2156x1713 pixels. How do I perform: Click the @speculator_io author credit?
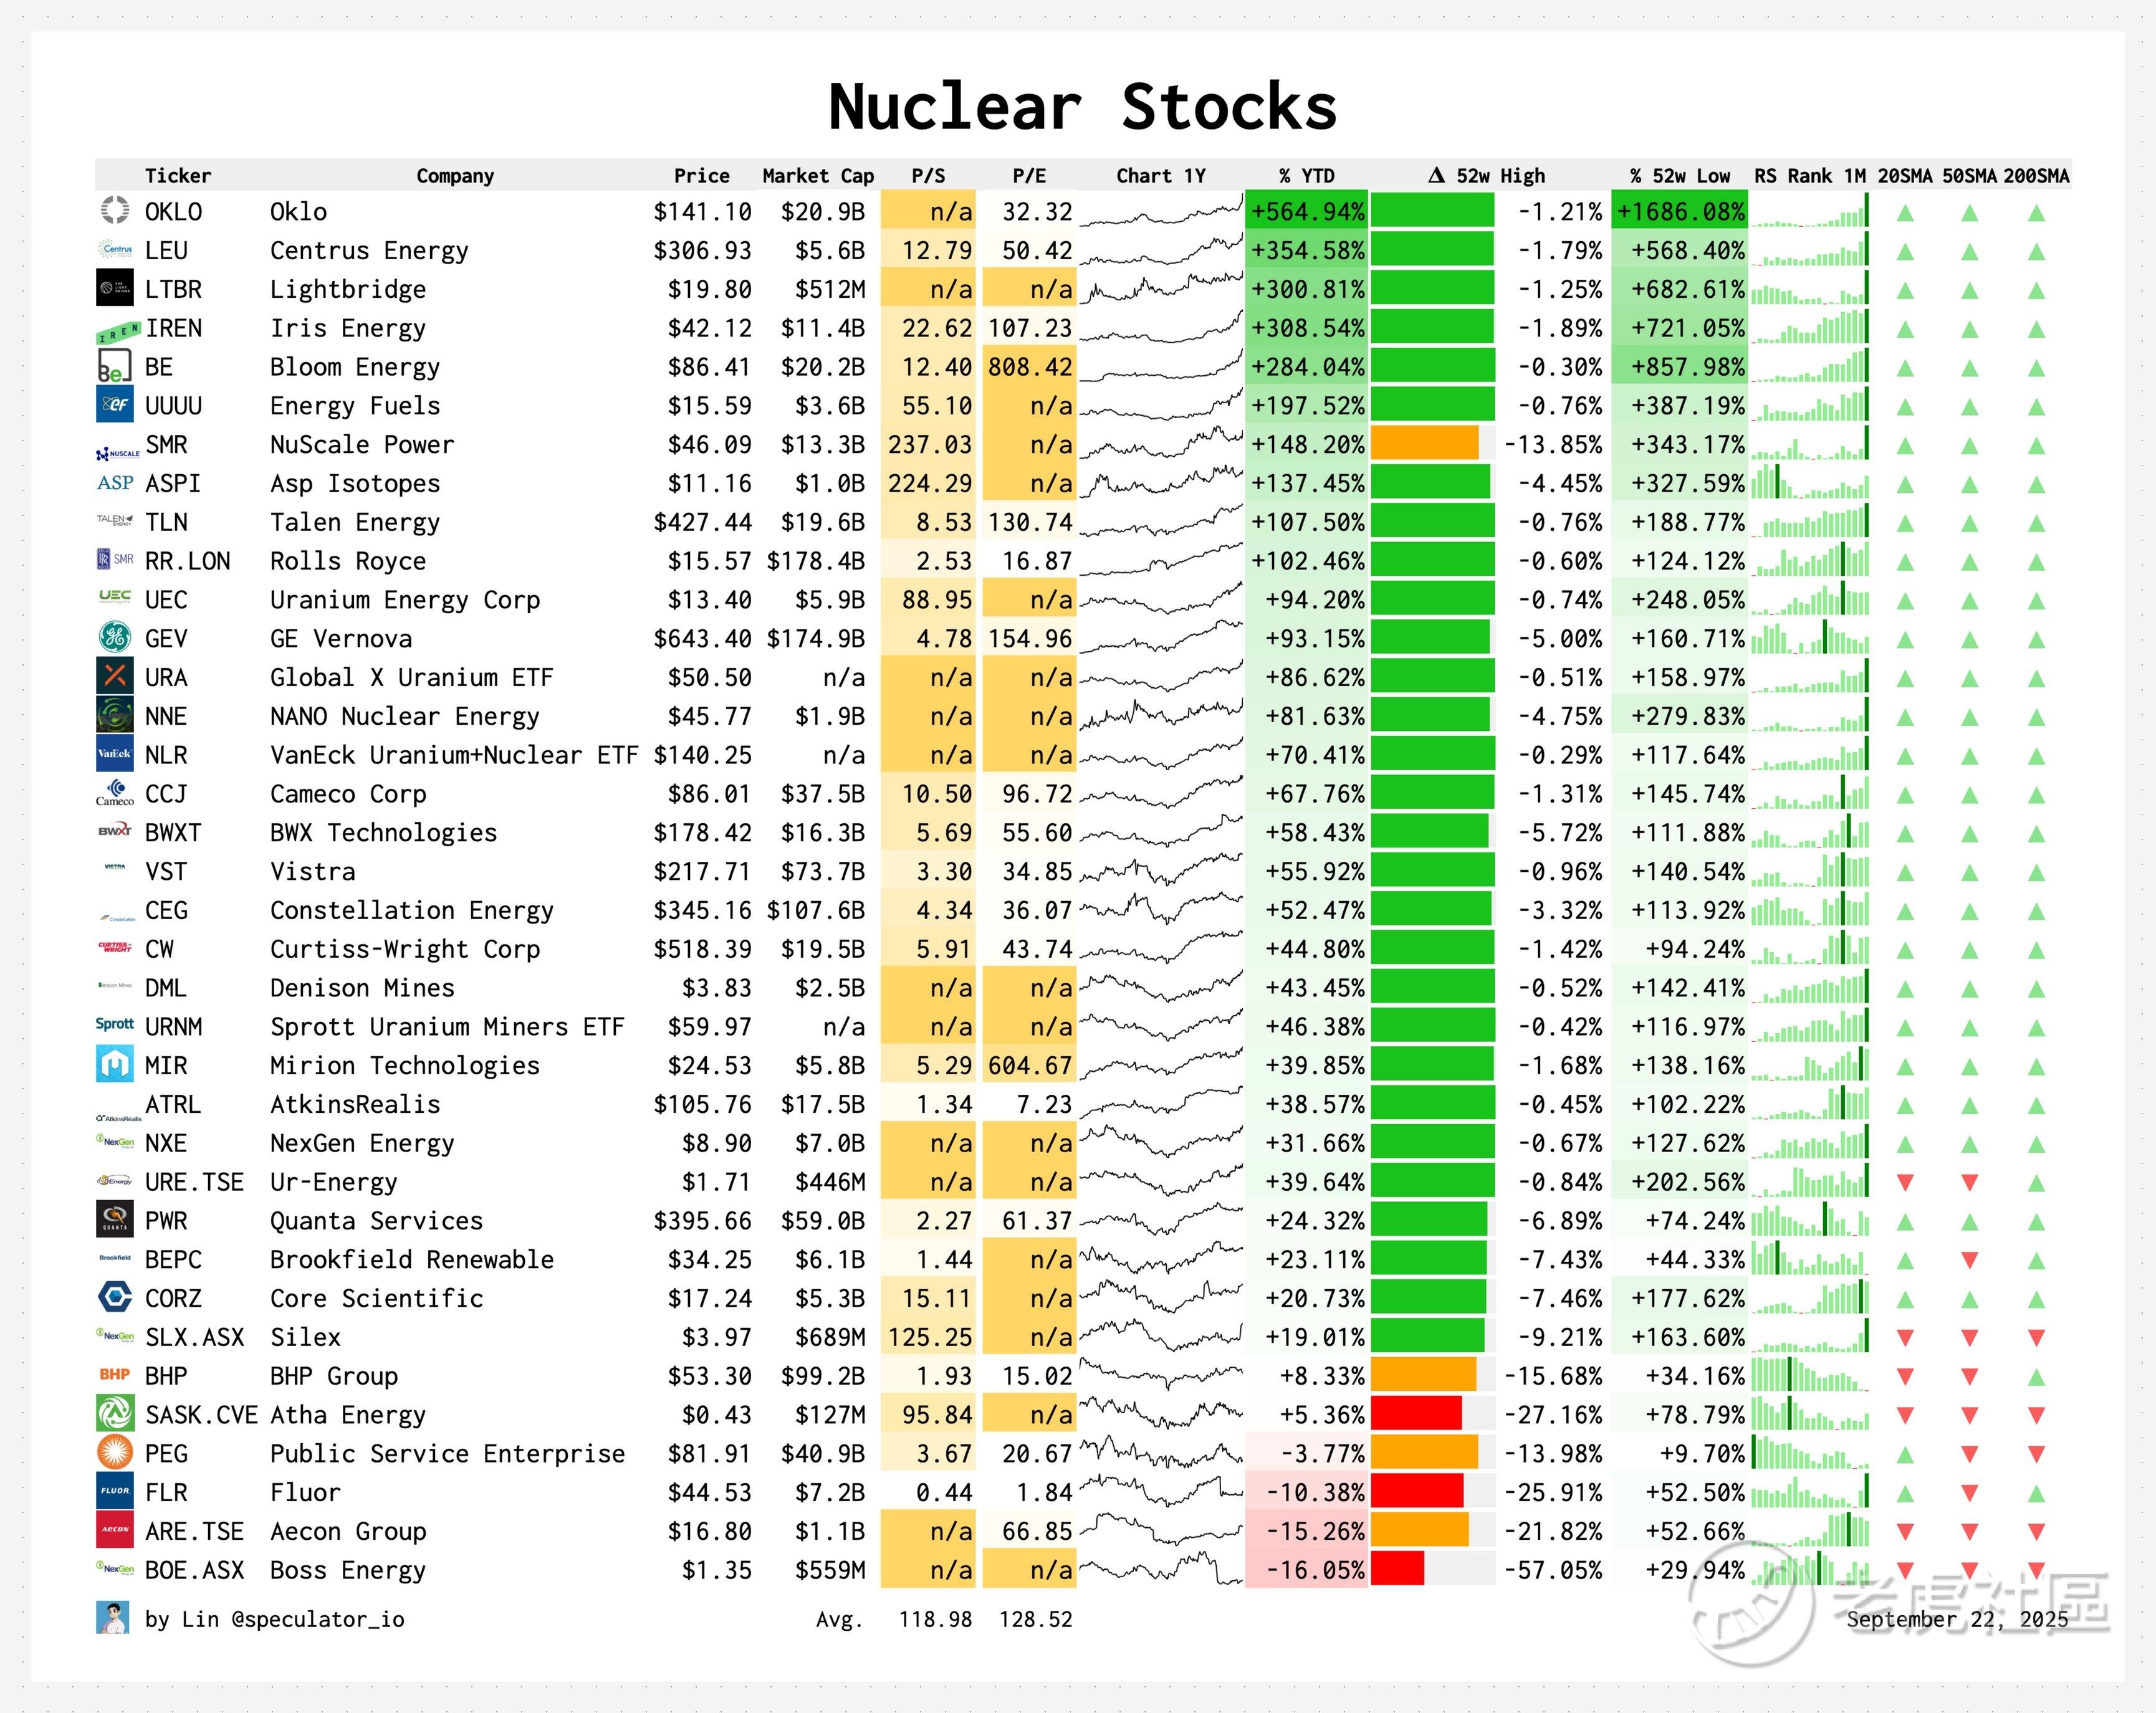pos(318,1619)
